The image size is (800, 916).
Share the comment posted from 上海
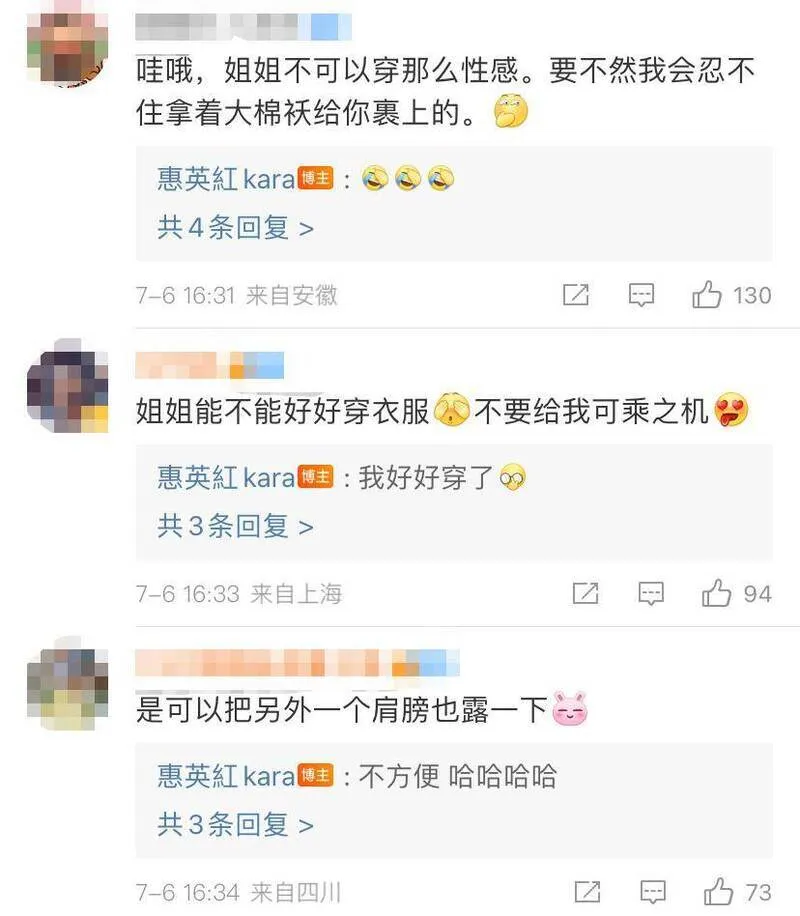586,593
